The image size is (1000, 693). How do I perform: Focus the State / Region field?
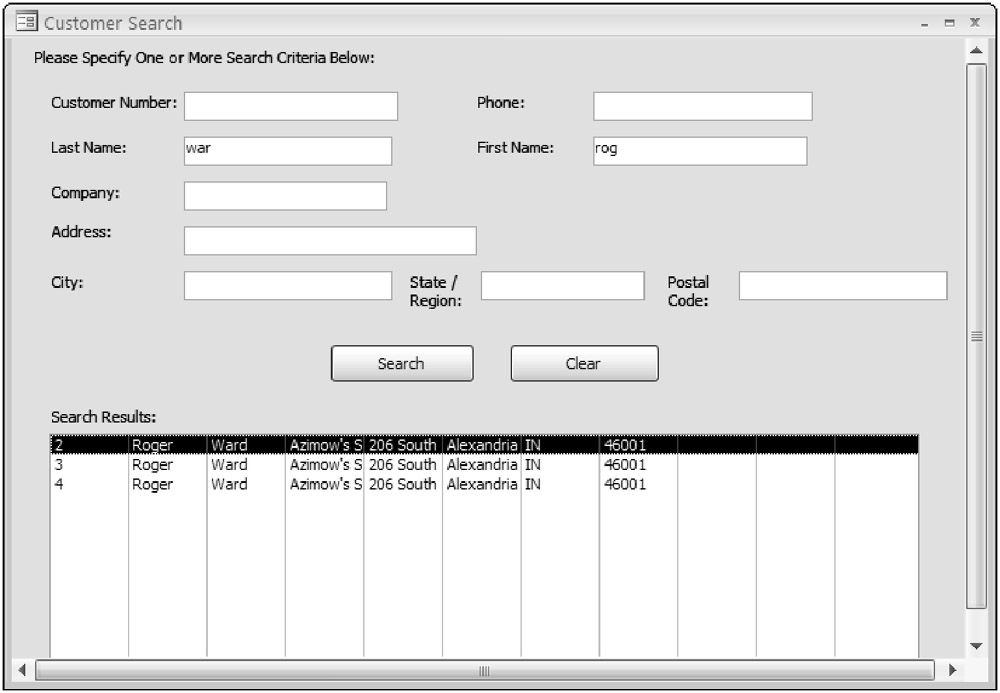562,286
